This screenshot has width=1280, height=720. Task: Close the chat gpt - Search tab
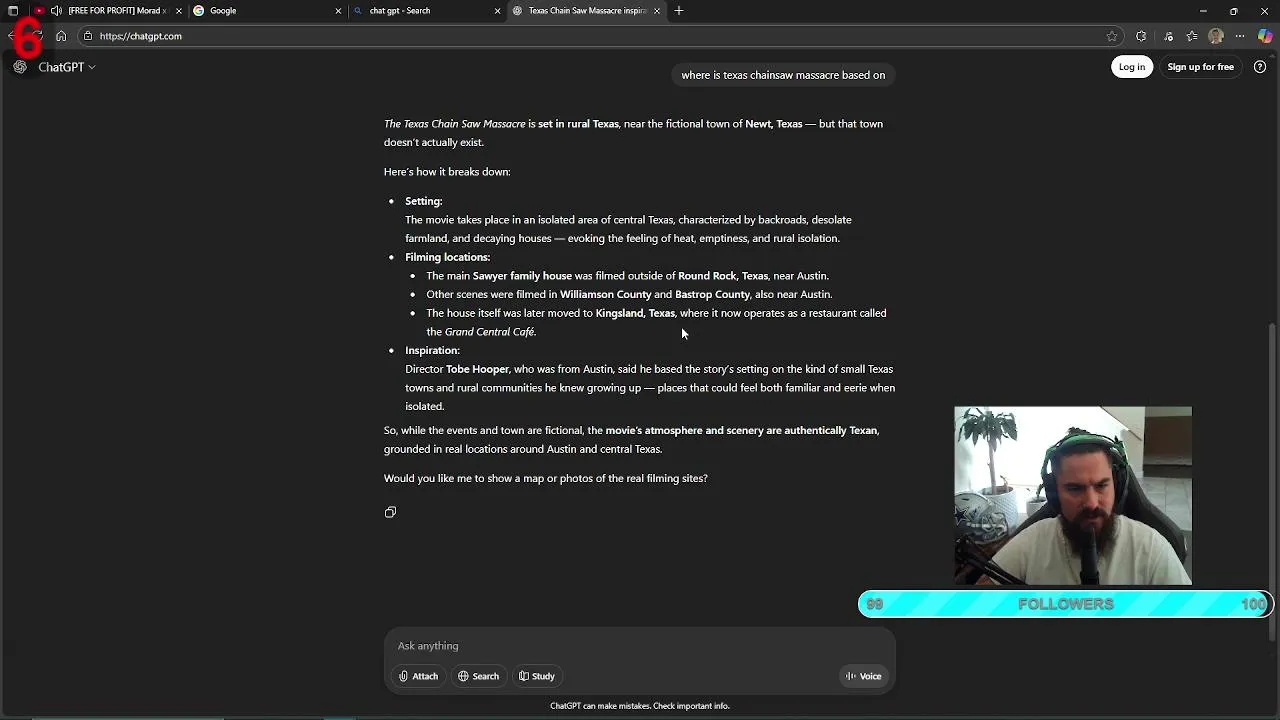coord(497,11)
